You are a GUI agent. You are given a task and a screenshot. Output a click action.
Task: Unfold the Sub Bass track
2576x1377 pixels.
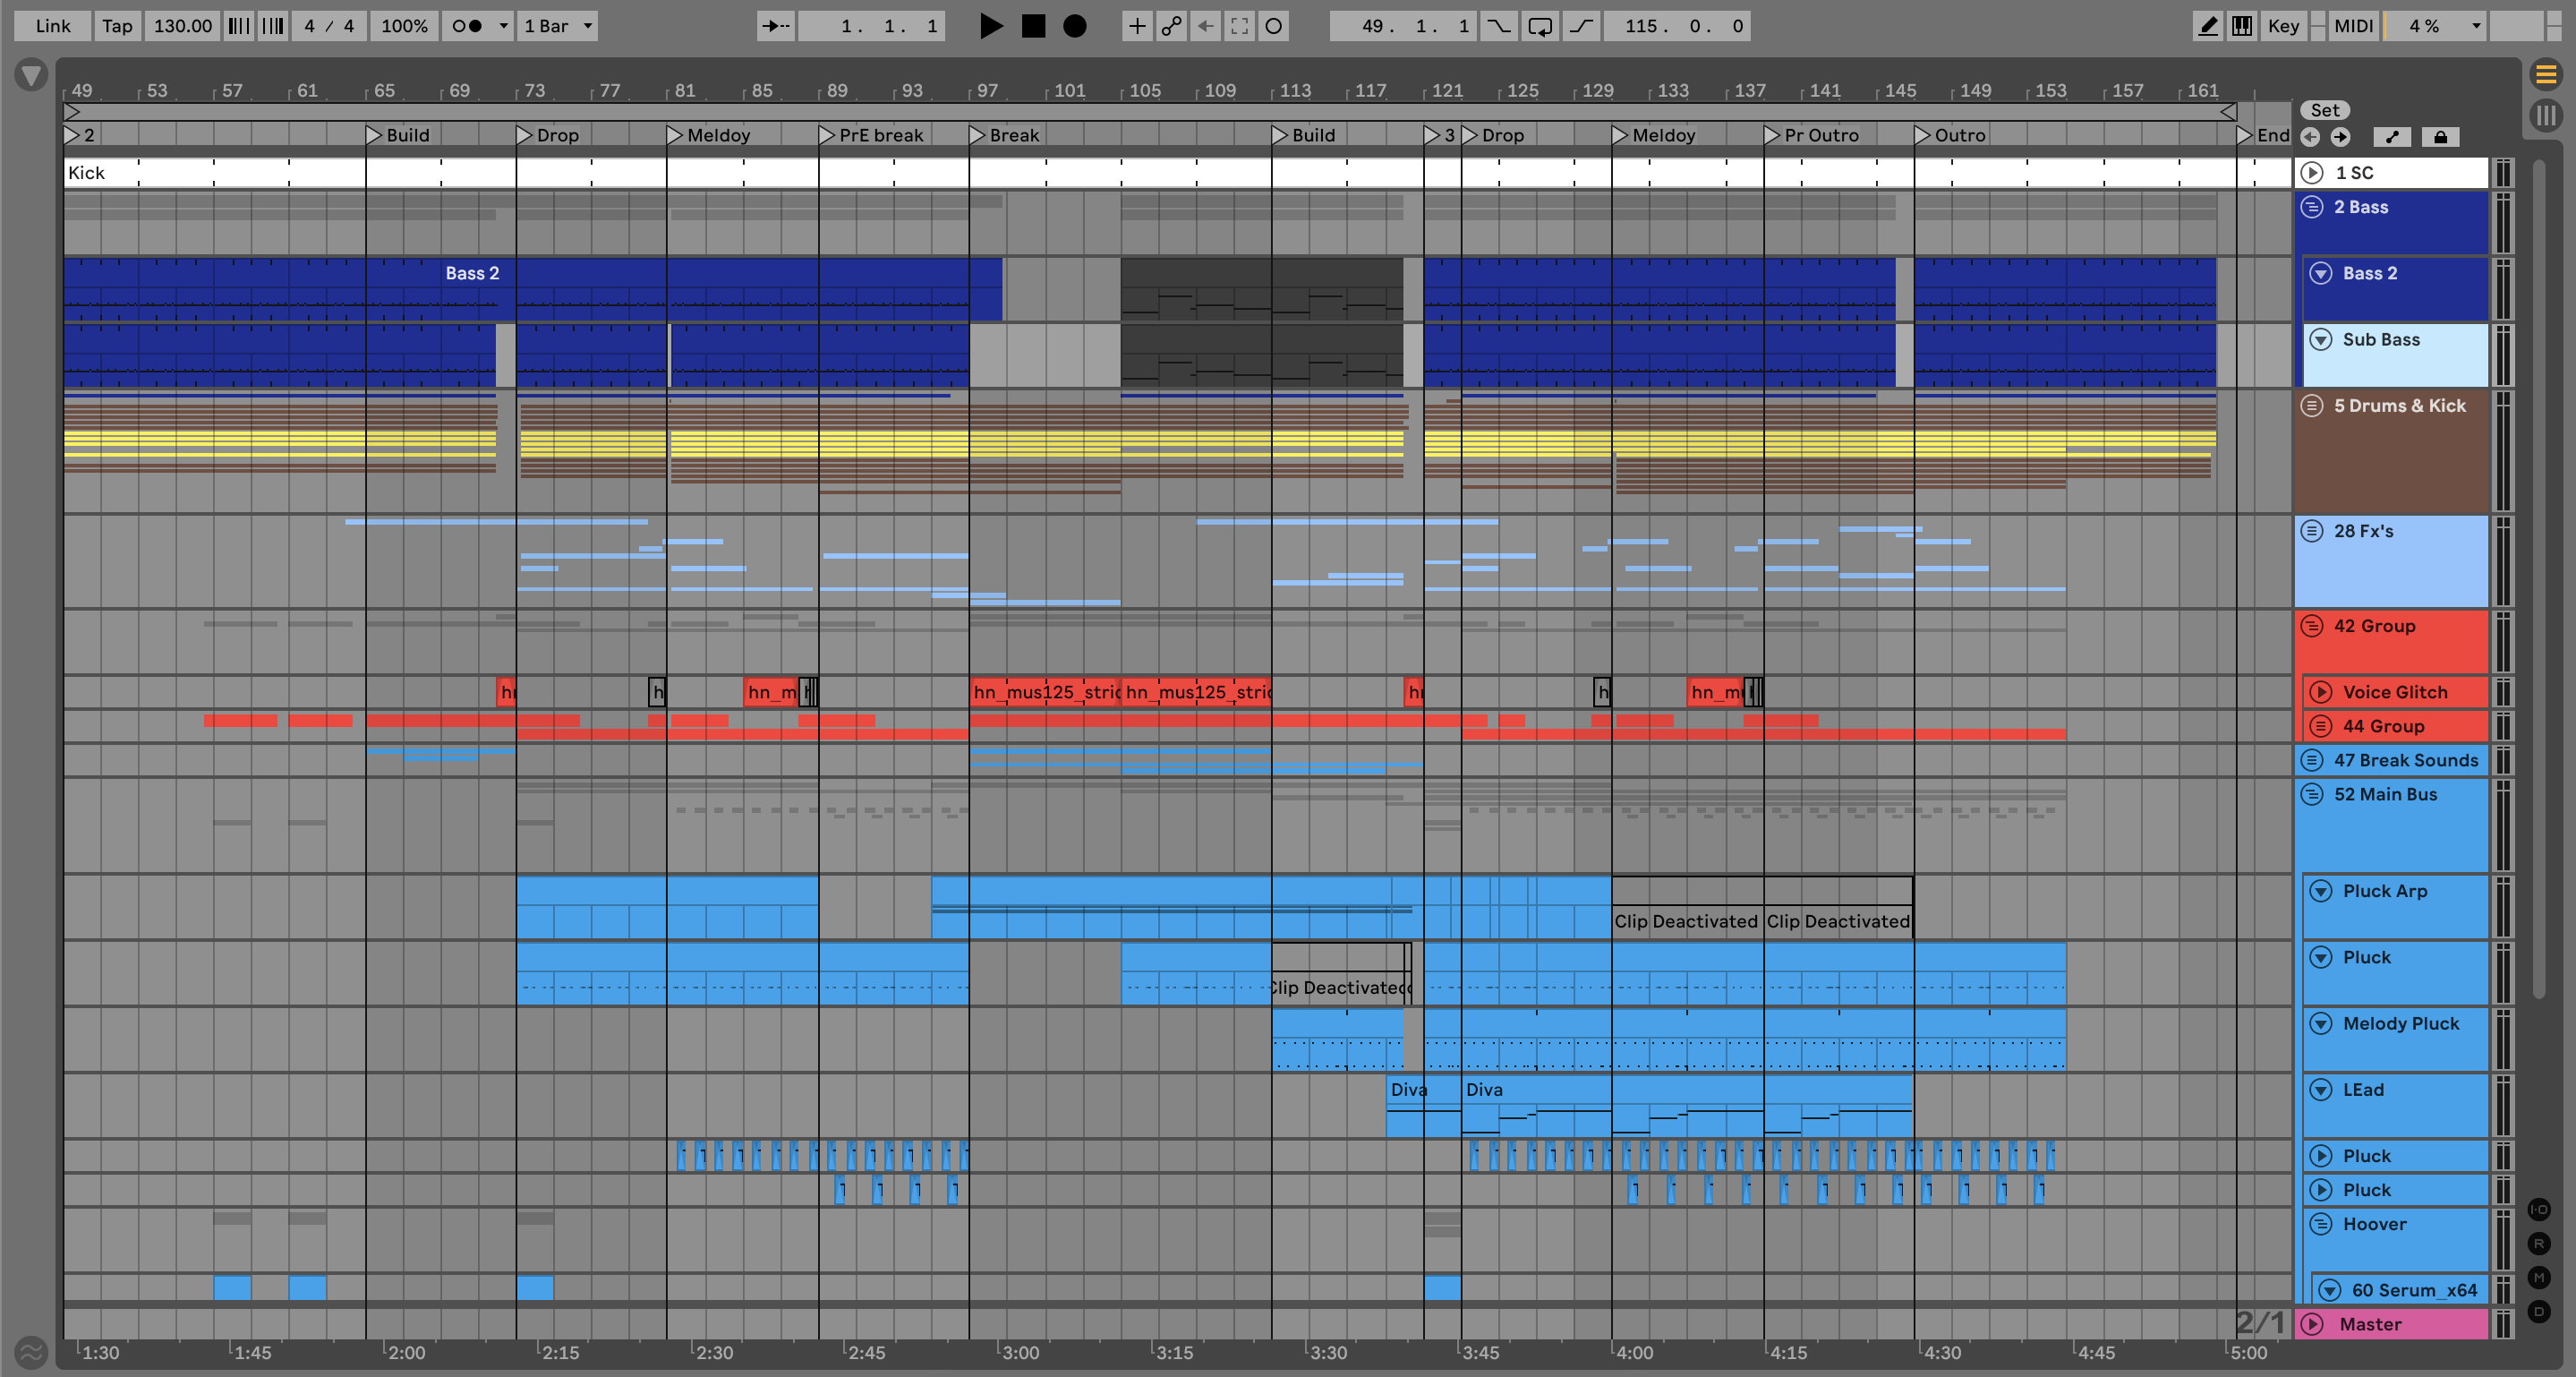[x=2321, y=340]
